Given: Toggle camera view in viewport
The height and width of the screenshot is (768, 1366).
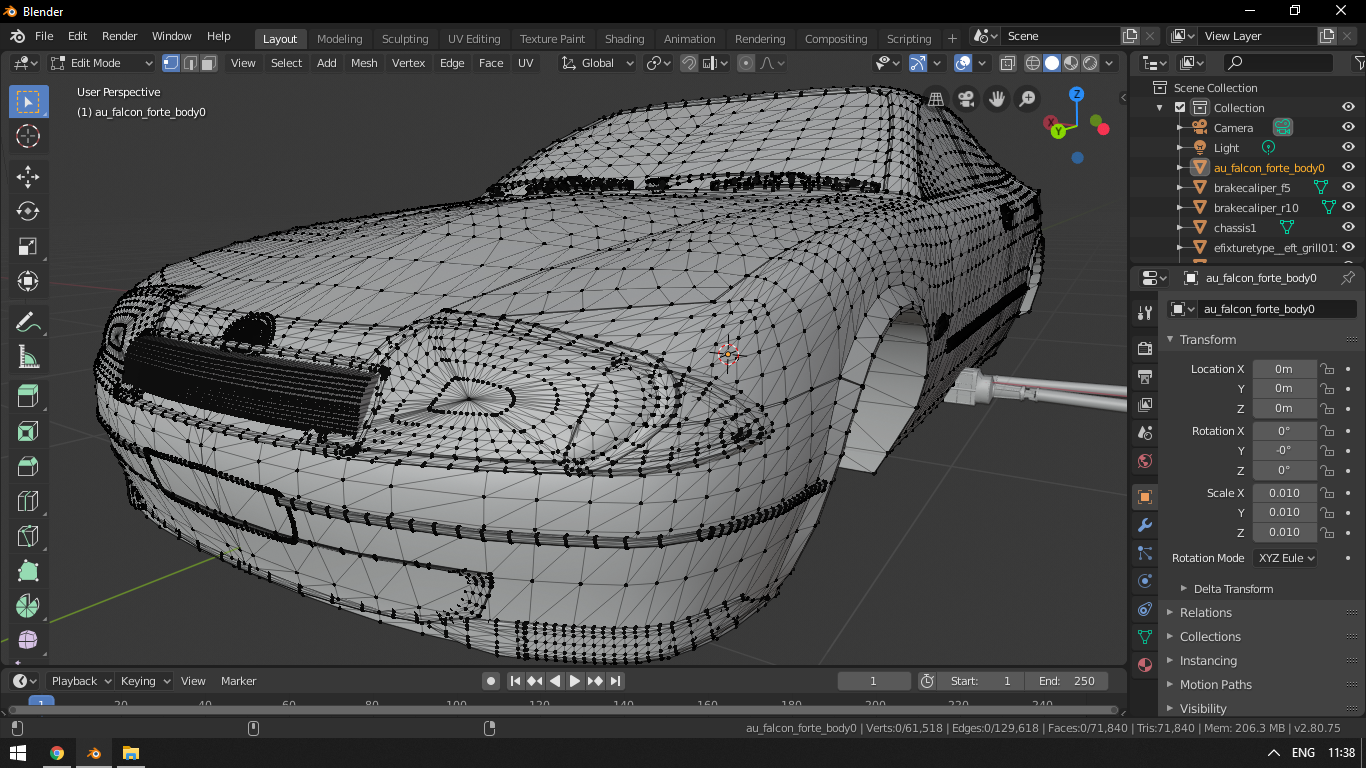Looking at the screenshot, I should (x=966, y=98).
